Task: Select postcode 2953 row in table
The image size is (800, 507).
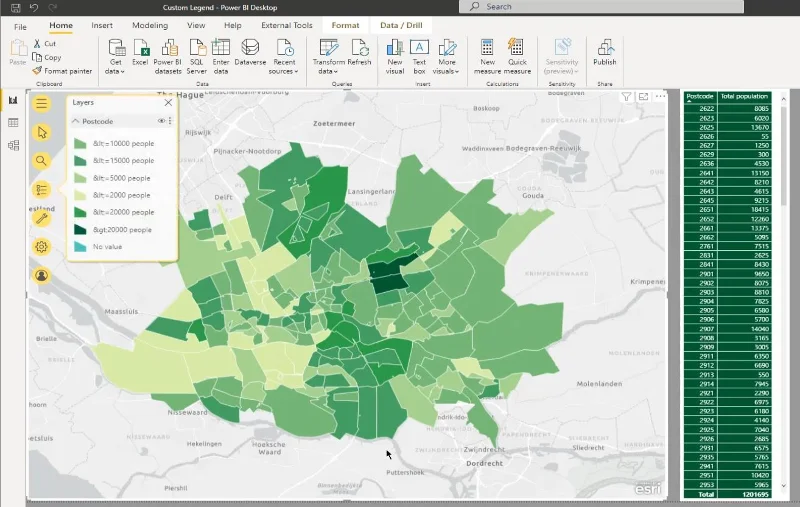Action: (x=728, y=485)
